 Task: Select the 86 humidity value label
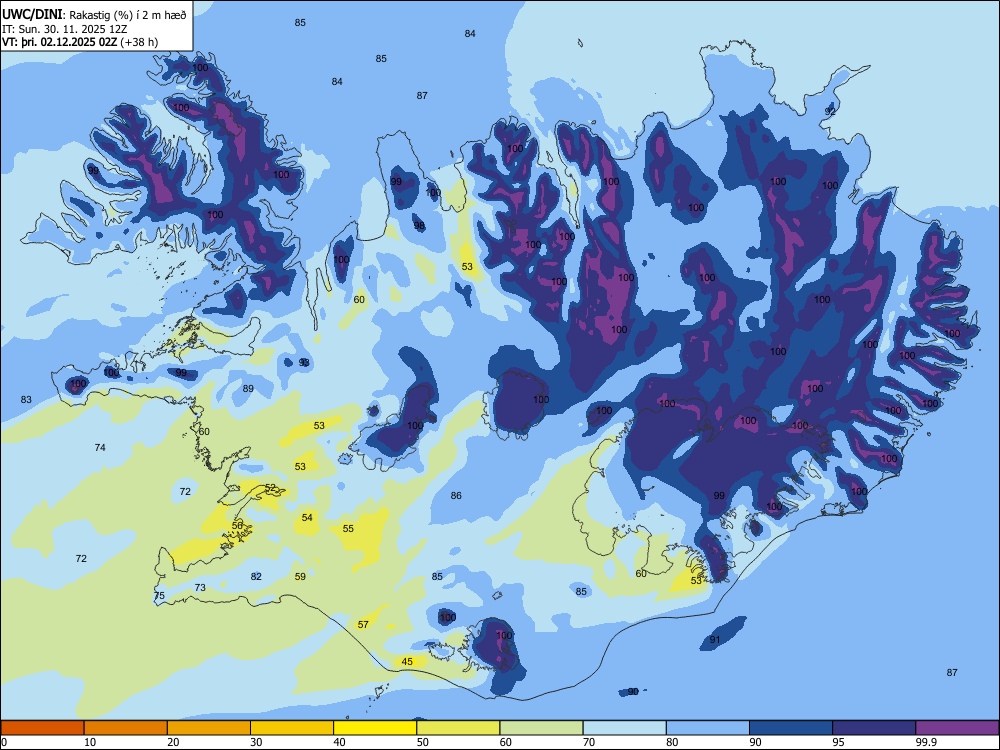[455, 496]
